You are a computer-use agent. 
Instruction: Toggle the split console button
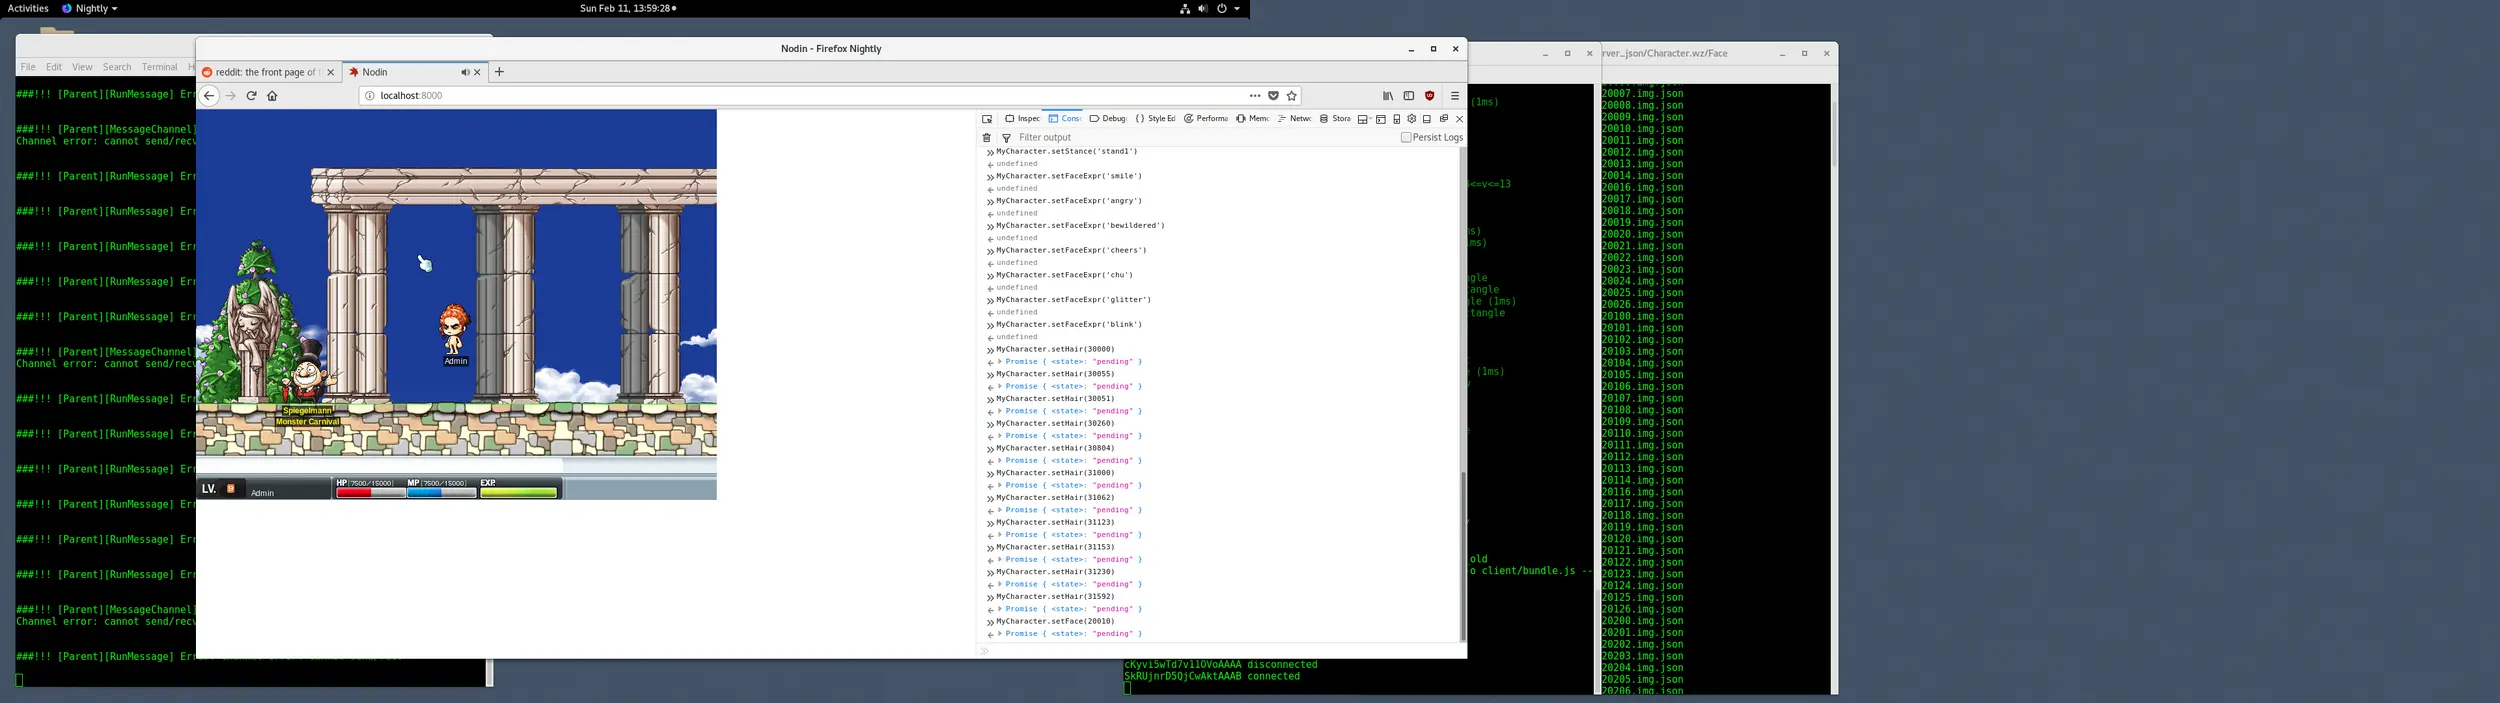(x=1381, y=119)
